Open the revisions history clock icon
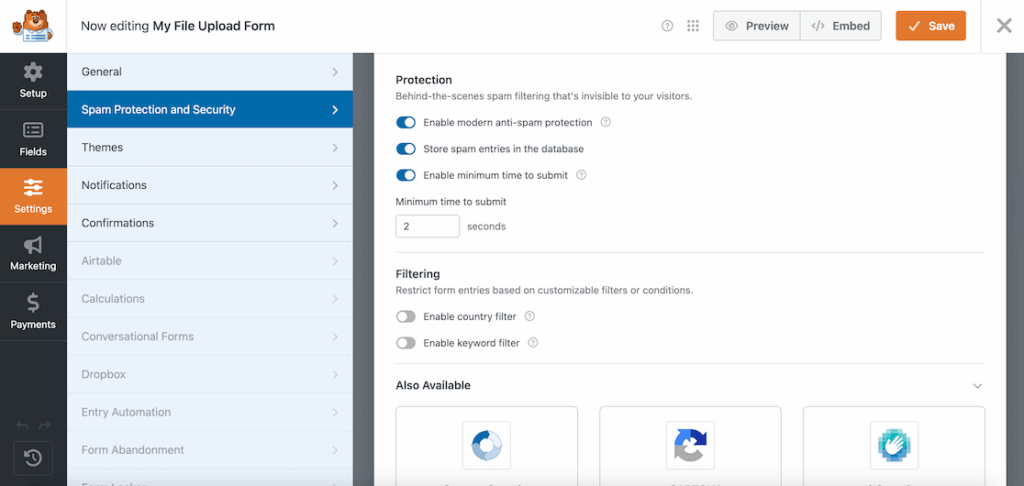Viewport: 1024px width, 486px height. (33, 458)
